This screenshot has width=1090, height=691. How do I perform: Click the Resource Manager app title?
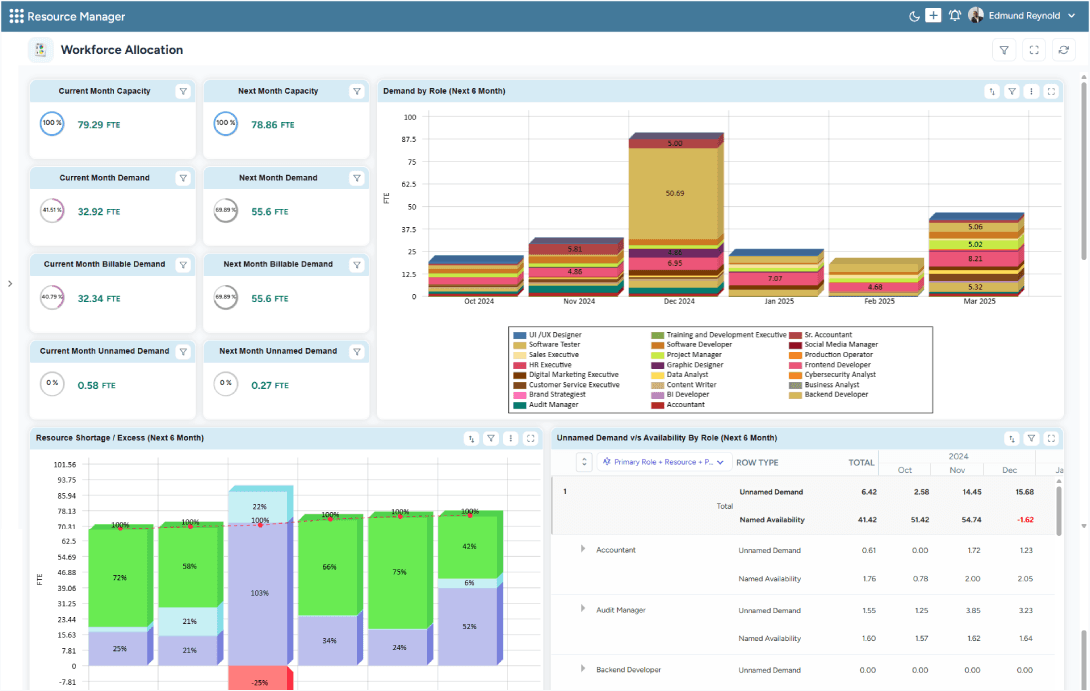(76, 17)
